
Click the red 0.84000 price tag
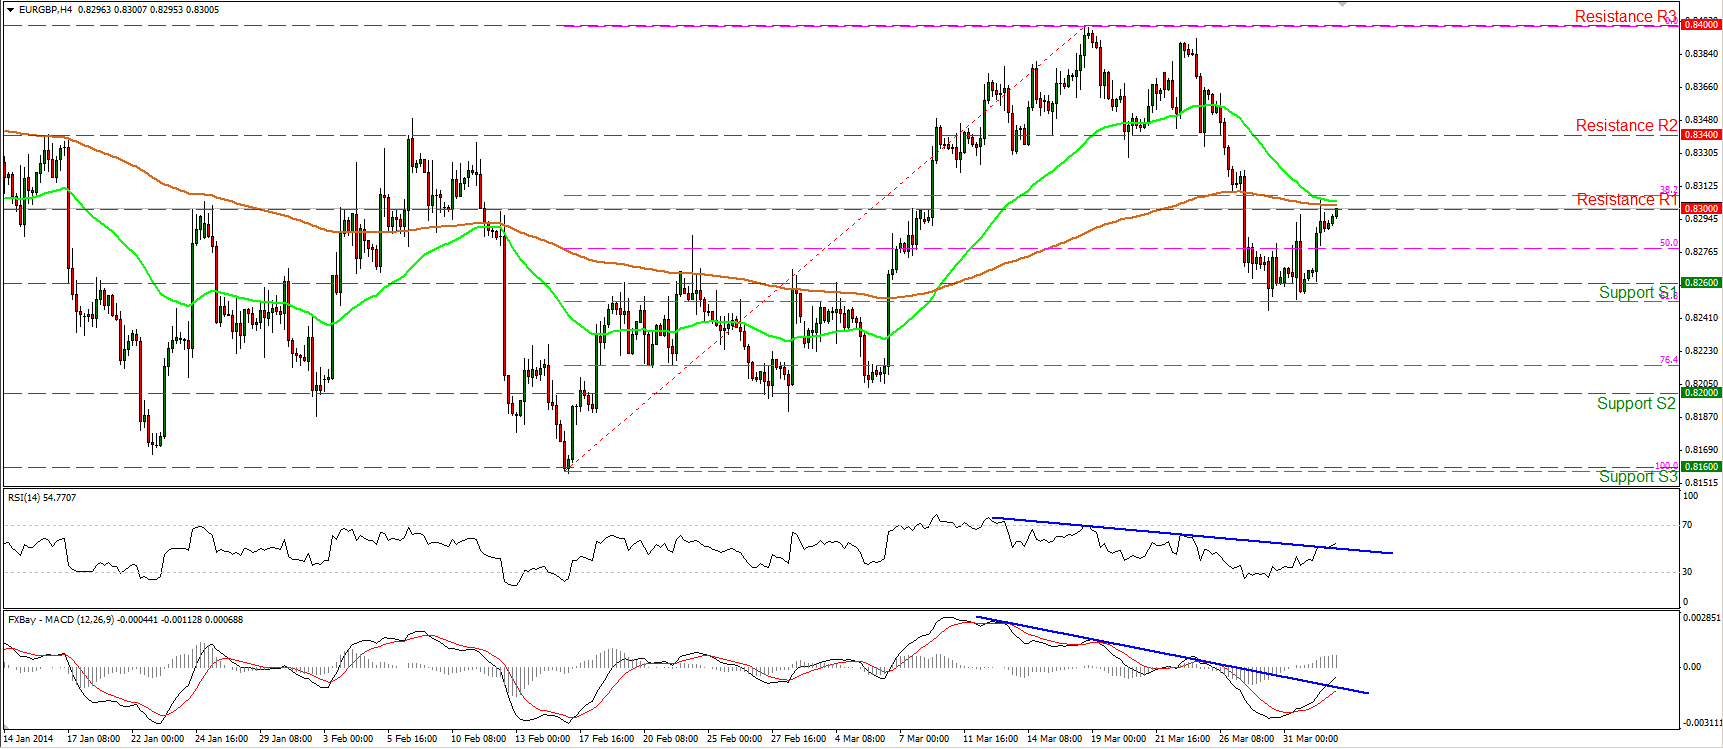tap(1701, 24)
